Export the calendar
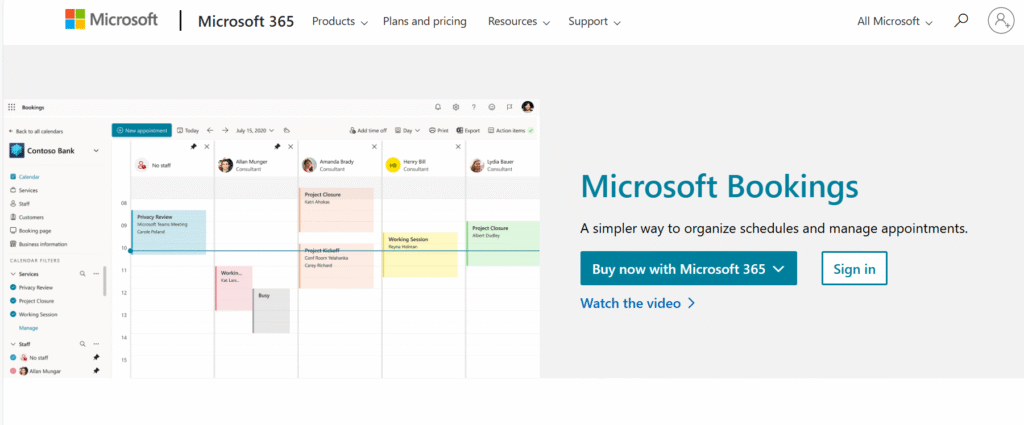The height and width of the screenshot is (425, 1024). click(x=468, y=131)
